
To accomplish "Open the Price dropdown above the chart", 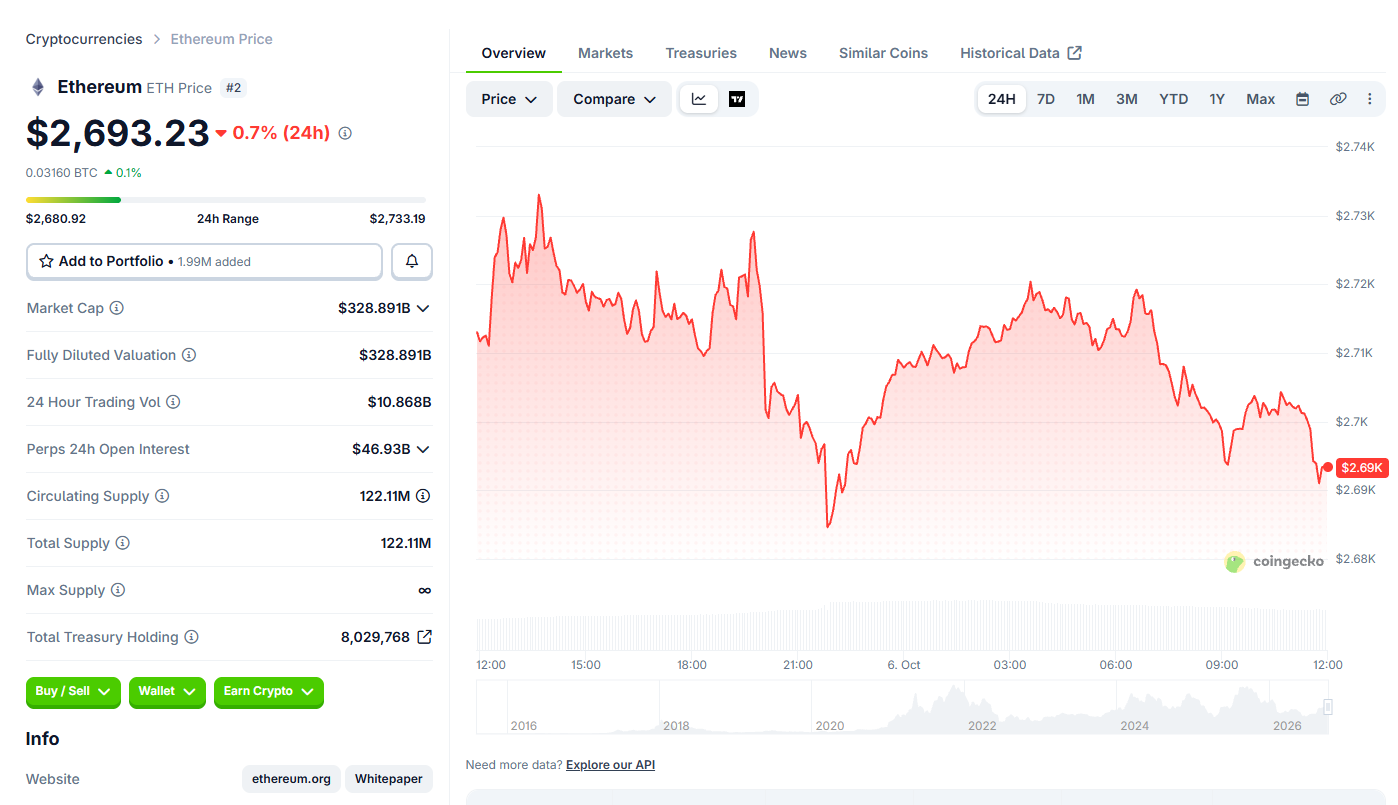I will click(x=509, y=99).
